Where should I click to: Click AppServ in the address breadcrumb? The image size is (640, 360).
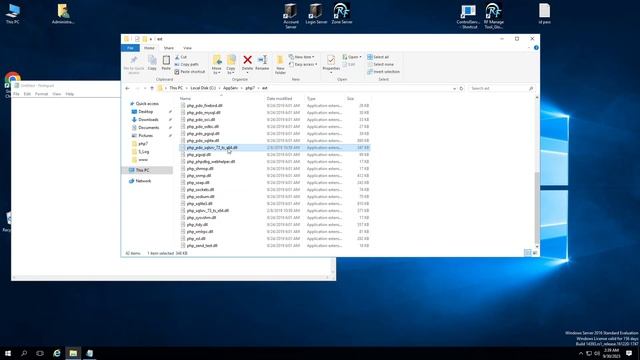231,88
